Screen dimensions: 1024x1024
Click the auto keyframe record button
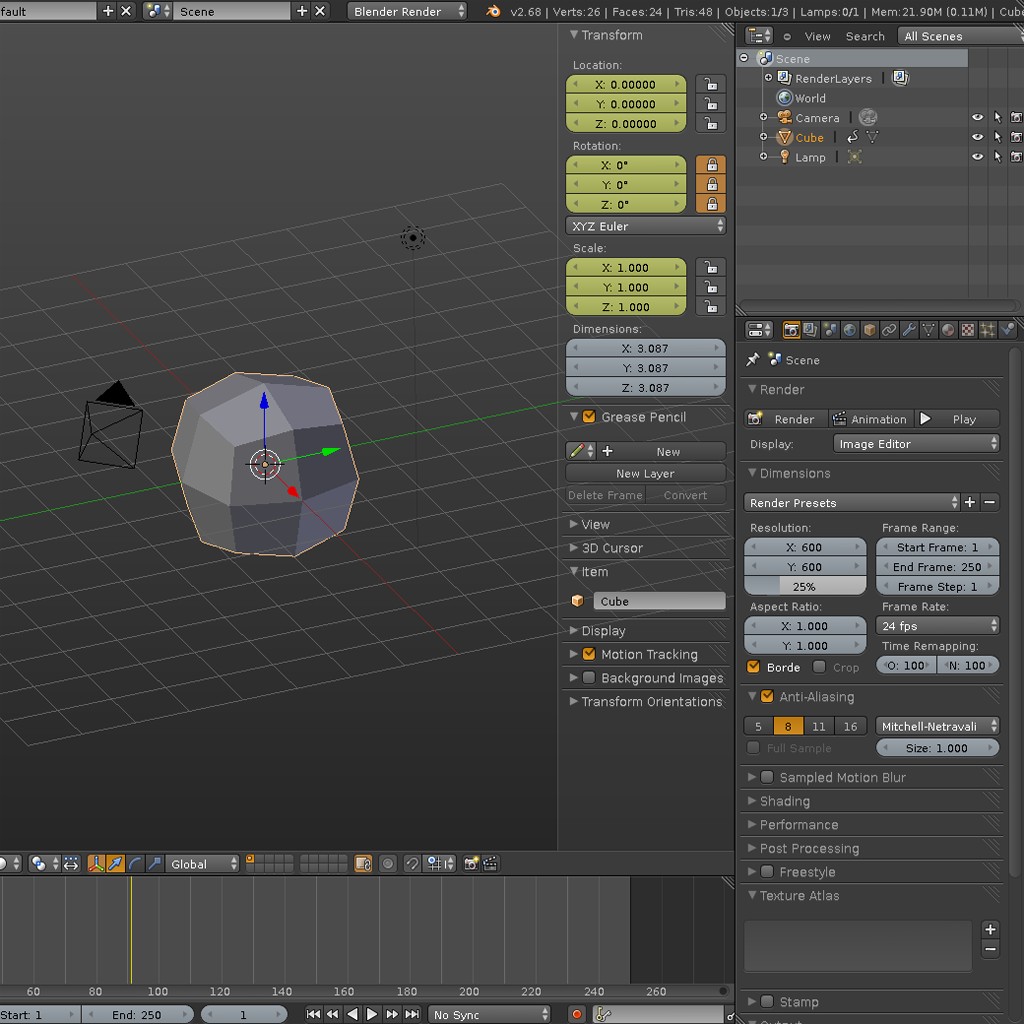pos(576,1014)
